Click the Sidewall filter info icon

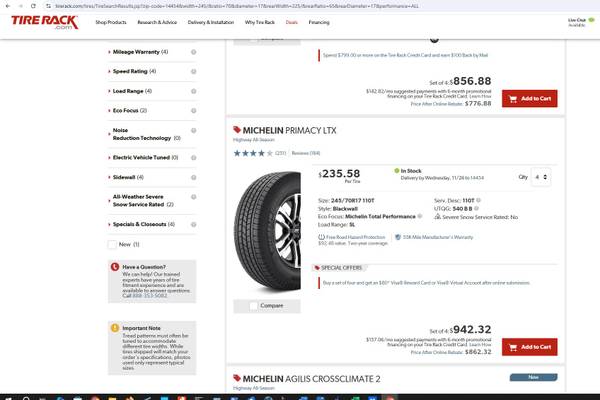(192, 176)
